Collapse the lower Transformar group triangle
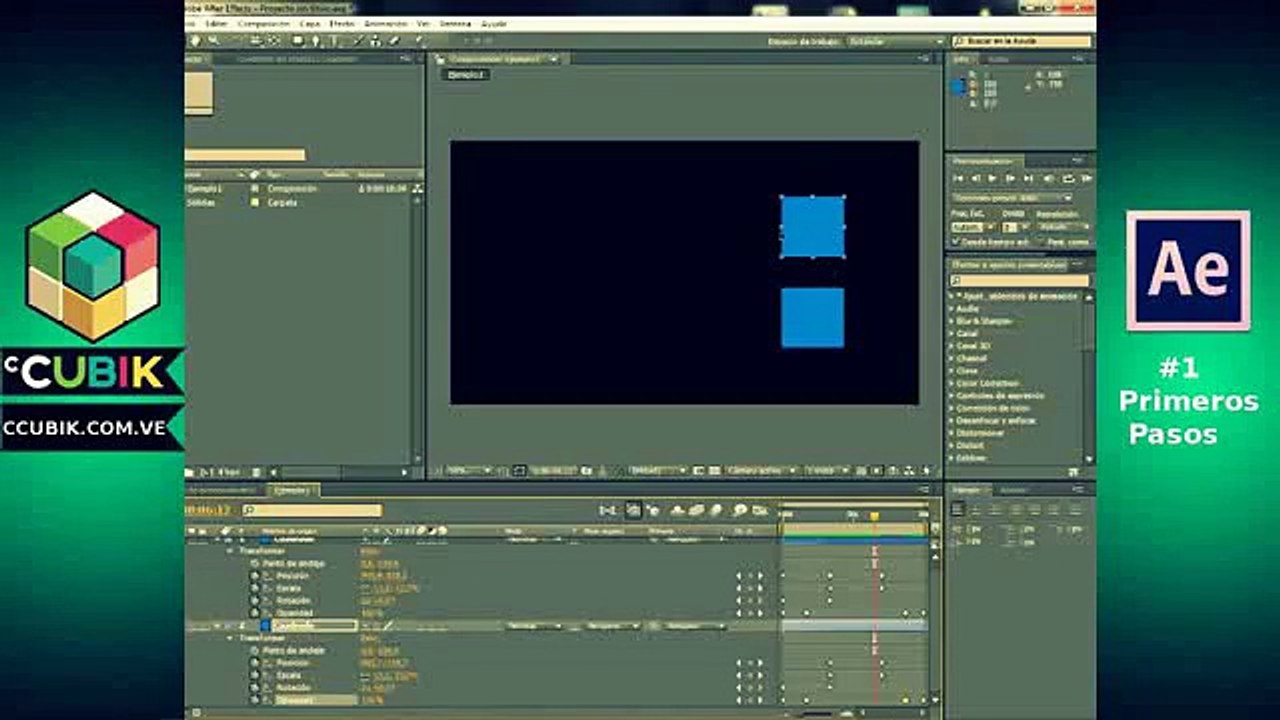This screenshot has height=720, width=1280. [x=229, y=638]
